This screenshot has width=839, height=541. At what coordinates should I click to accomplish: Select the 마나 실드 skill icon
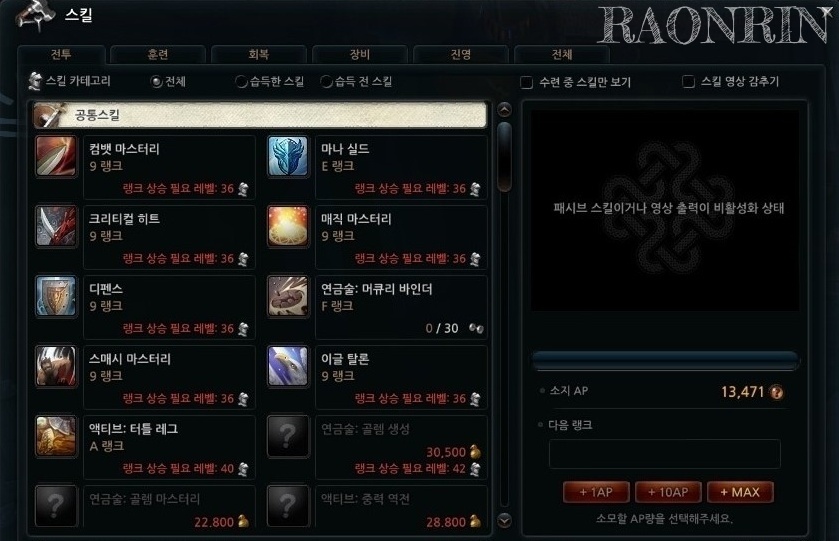(288, 156)
